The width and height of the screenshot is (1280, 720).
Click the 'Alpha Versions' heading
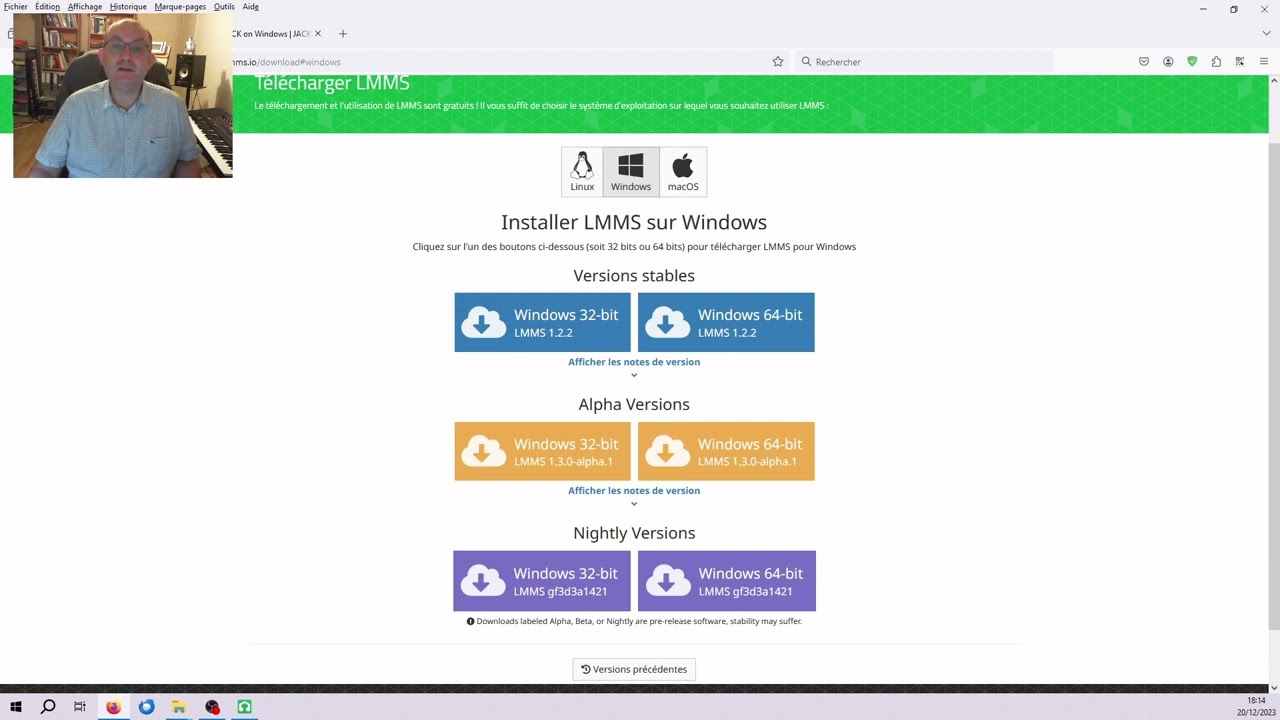pos(634,404)
